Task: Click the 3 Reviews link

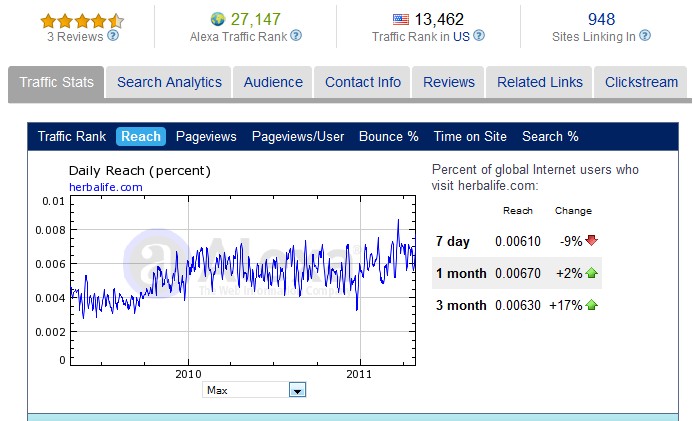Action: click(x=75, y=37)
